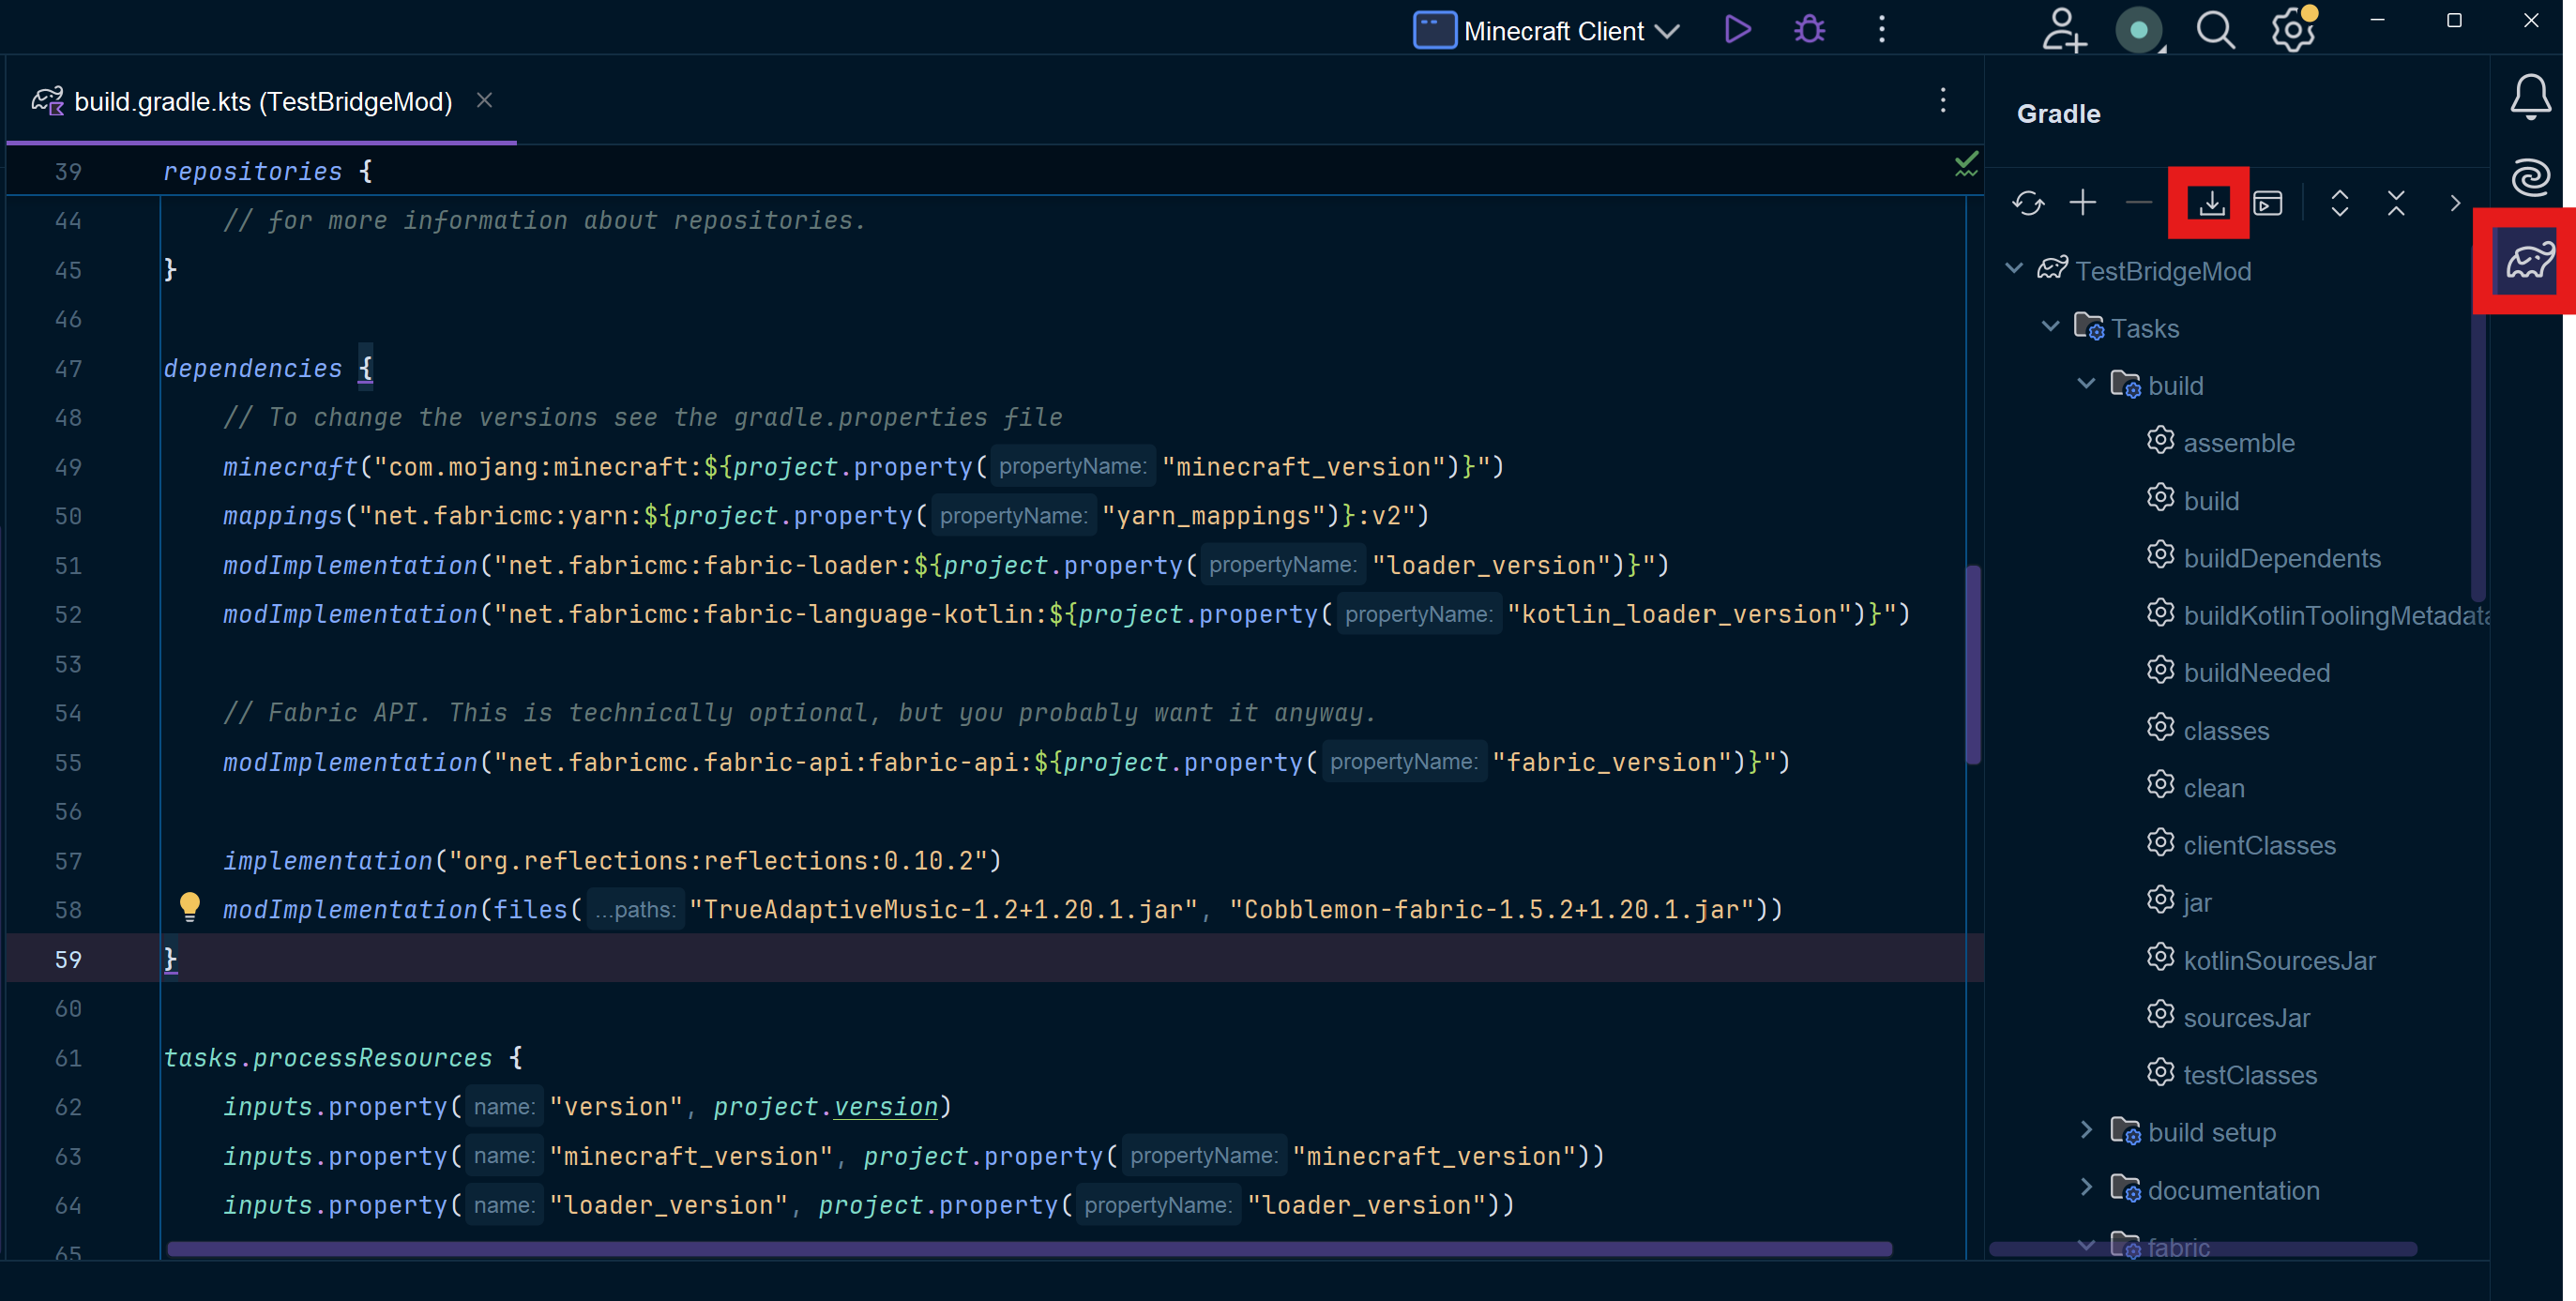This screenshot has height=1301, width=2576.
Task: Collapse the build tasks folder
Action: pos(2086,383)
